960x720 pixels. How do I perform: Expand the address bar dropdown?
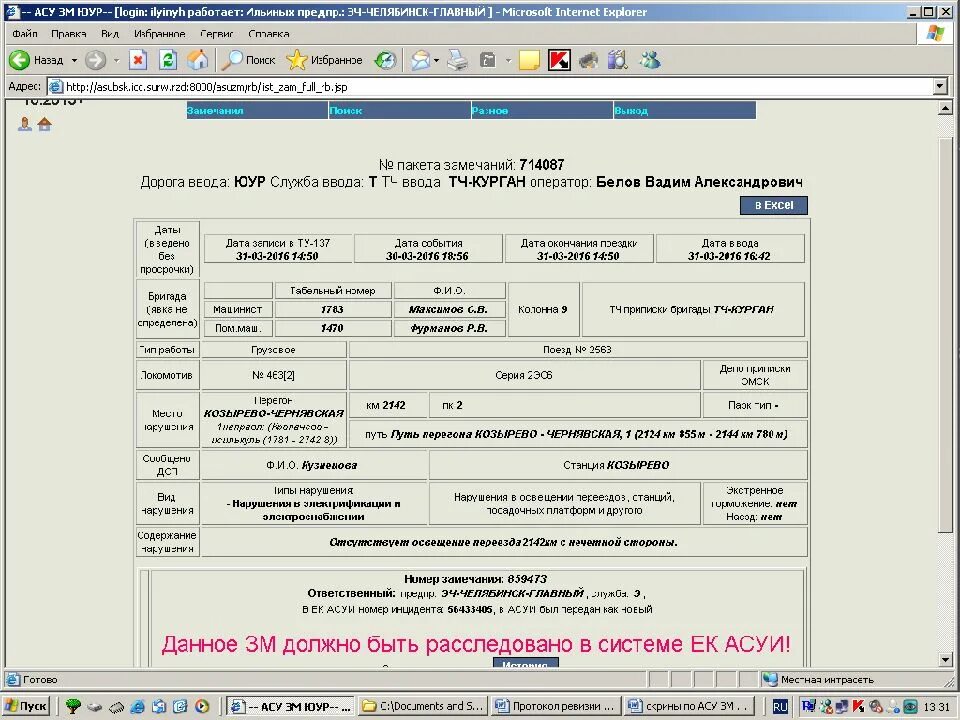click(x=940, y=87)
